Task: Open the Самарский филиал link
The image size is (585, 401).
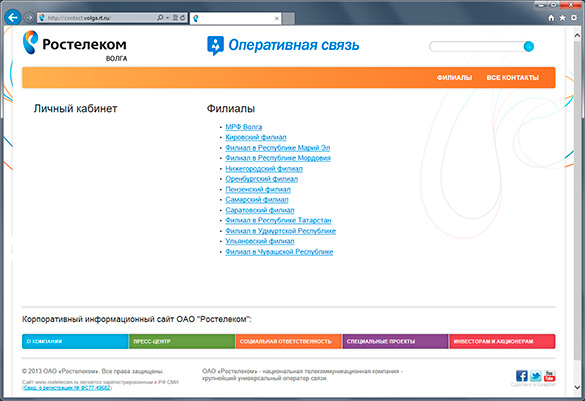Action: point(257,200)
